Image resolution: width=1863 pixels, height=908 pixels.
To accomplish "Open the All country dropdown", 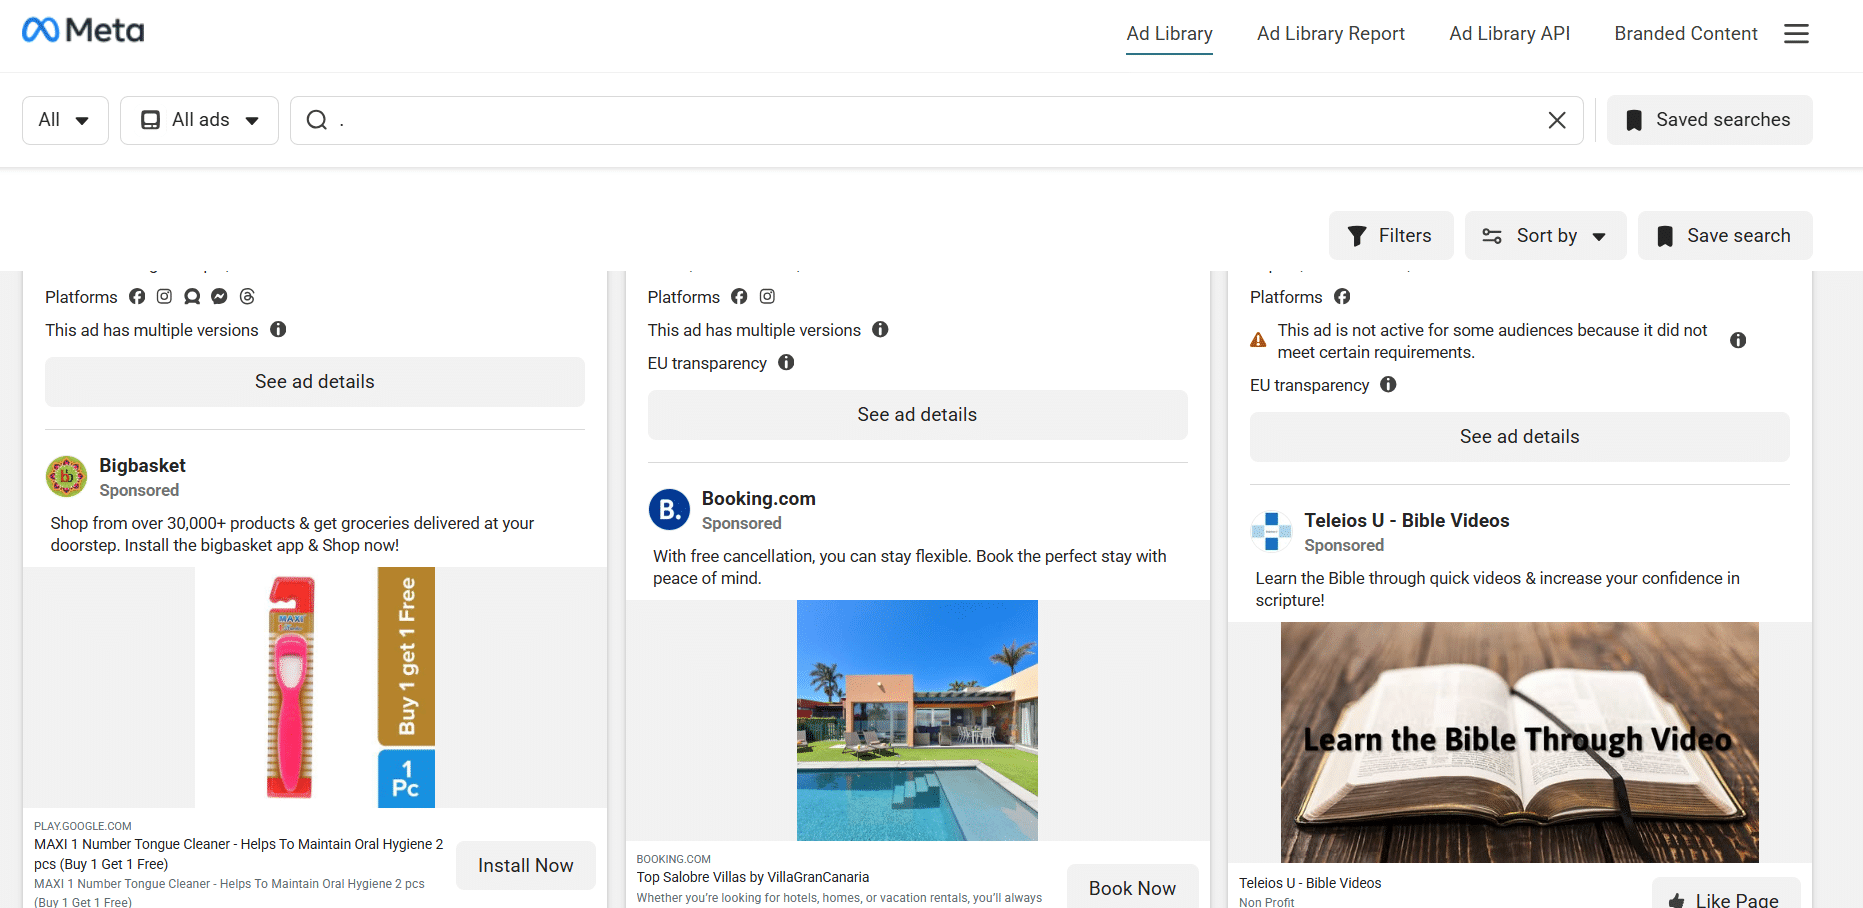I will pyautogui.click(x=65, y=120).
